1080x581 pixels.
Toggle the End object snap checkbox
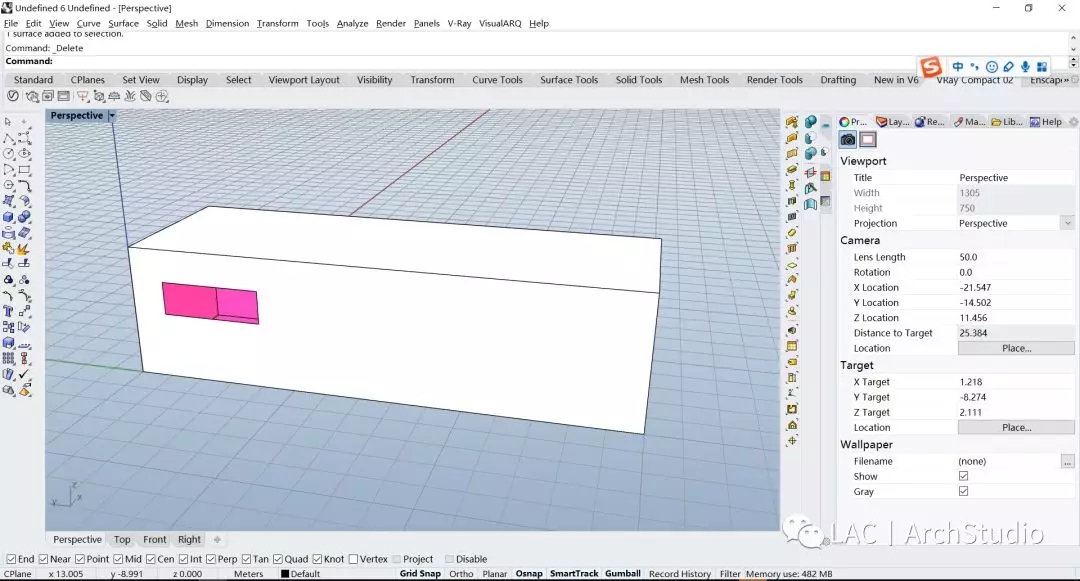(11, 559)
